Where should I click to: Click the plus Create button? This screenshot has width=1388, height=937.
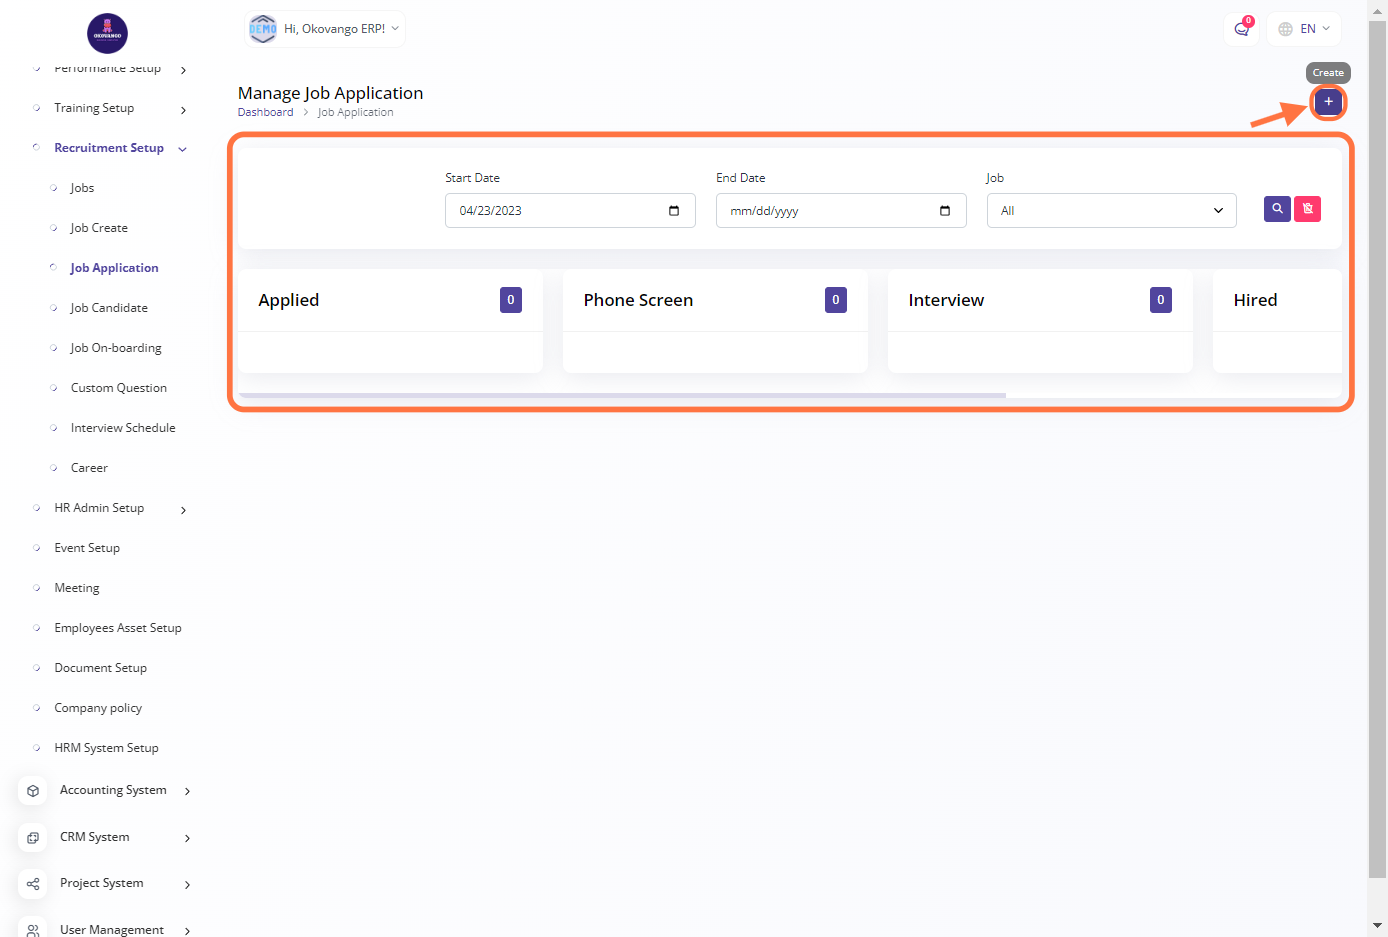1328,102
